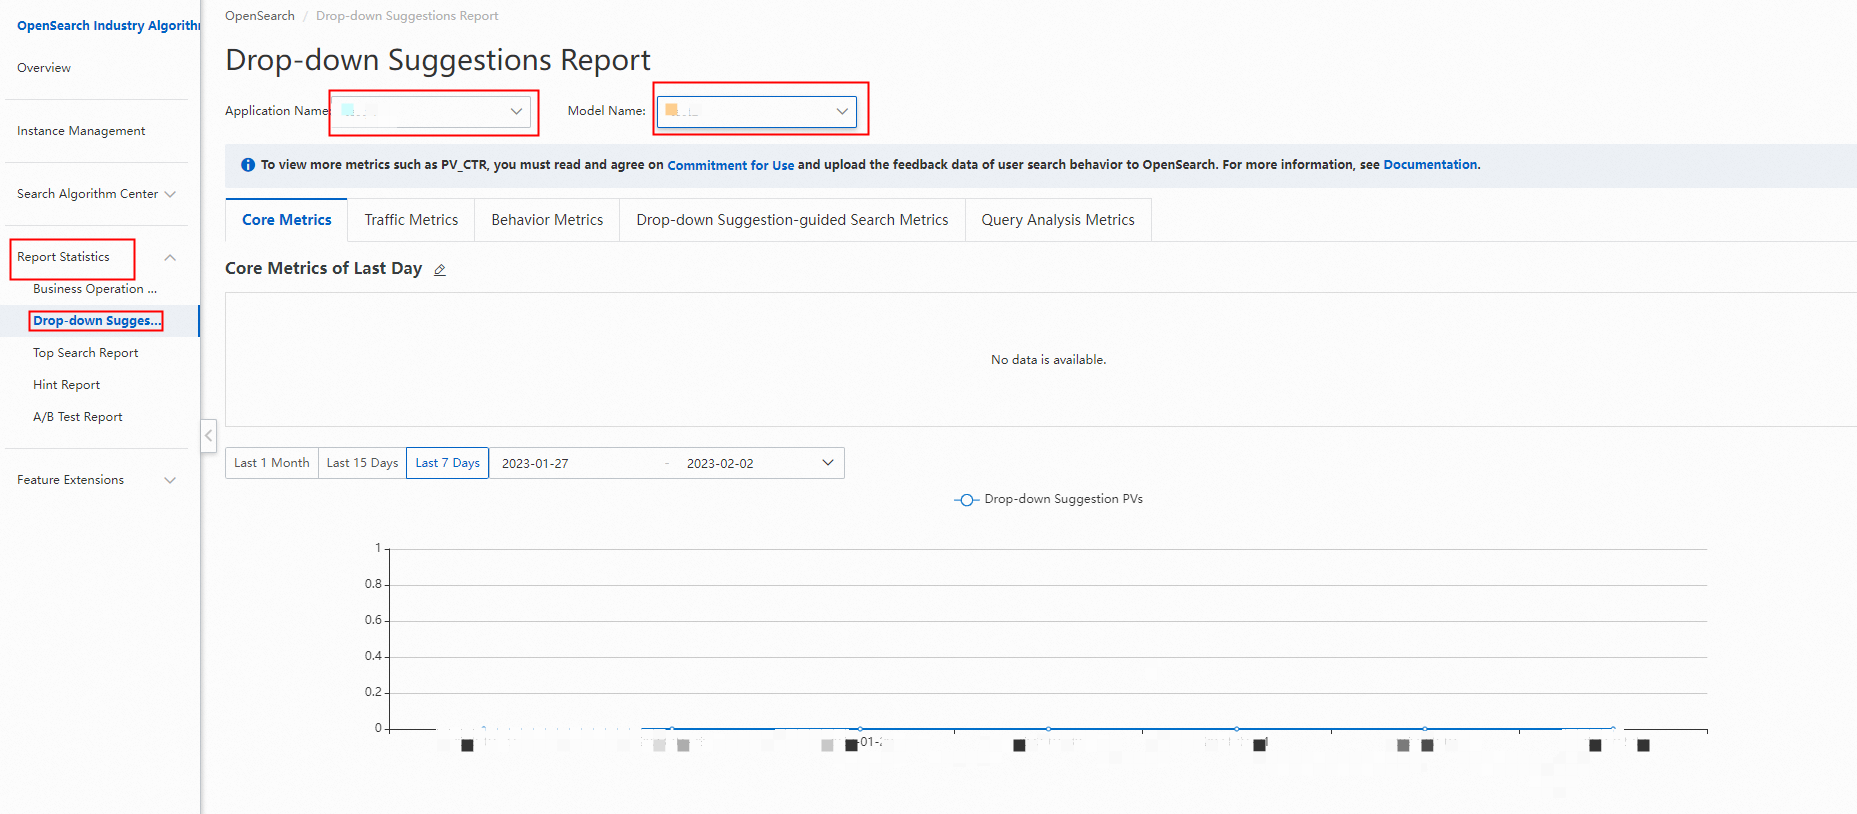Select Last 1 Month range
Image resolution: width=1857 pixels, height=814 pixels.
coord(272,463)
